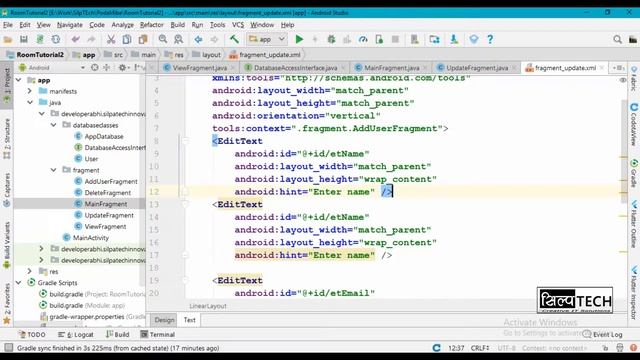This screenshot has width=640, height=360.
Task: Click the editor vertical scrollbar
Action: pyautogui.click(x=623, y=151)
